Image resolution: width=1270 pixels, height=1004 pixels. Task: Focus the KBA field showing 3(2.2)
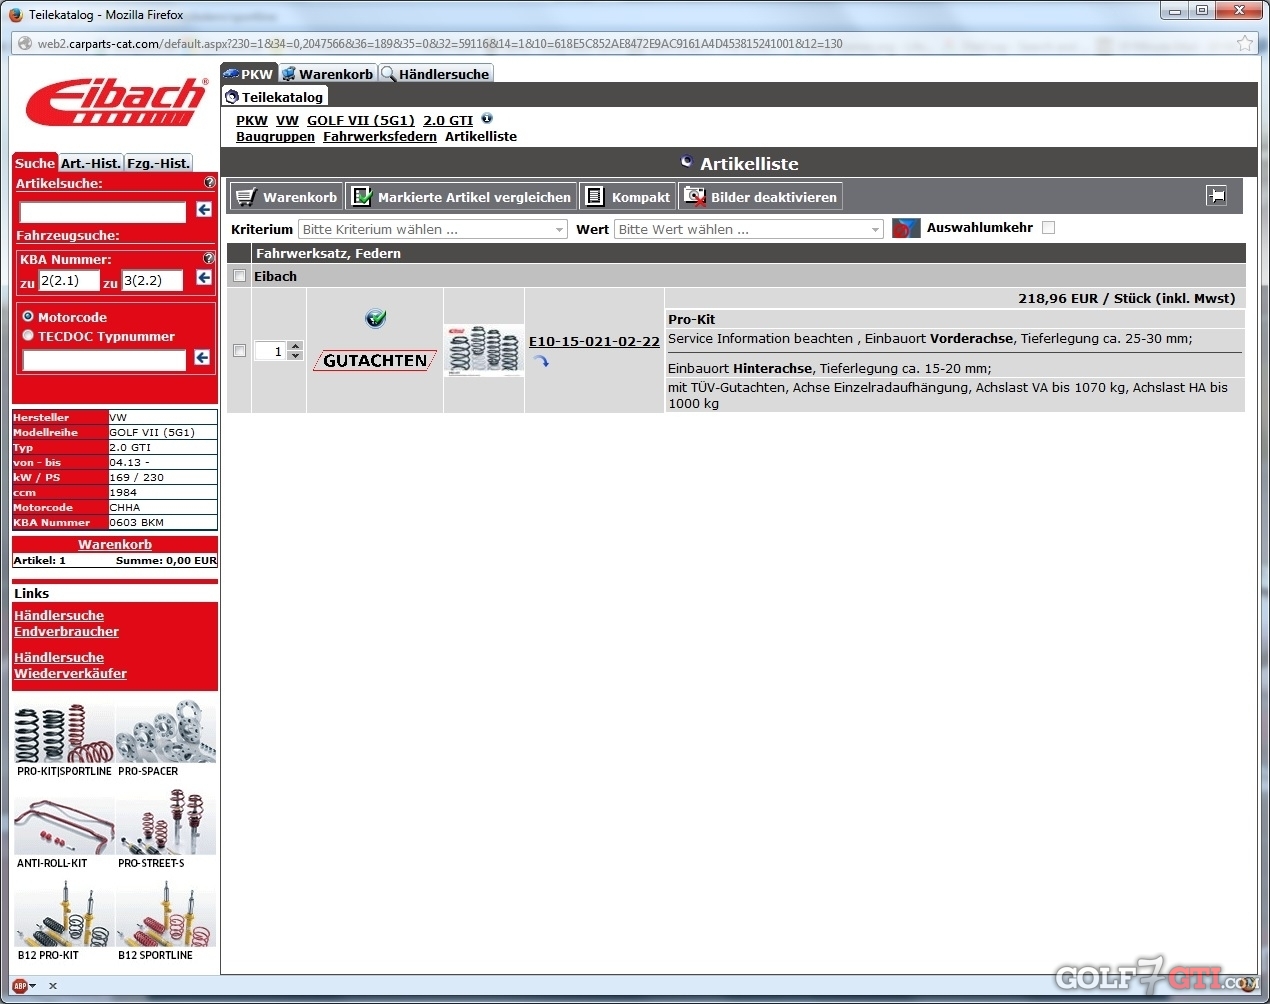152,280
